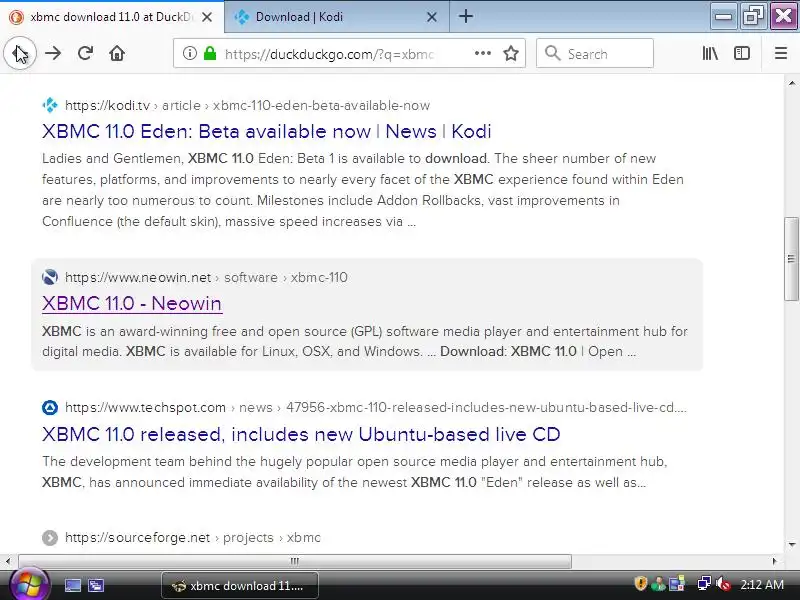Screen dimensions: 800x600
Task: Bookmark this page with the star
Action: pyautogui.click(x=511, y=53)
